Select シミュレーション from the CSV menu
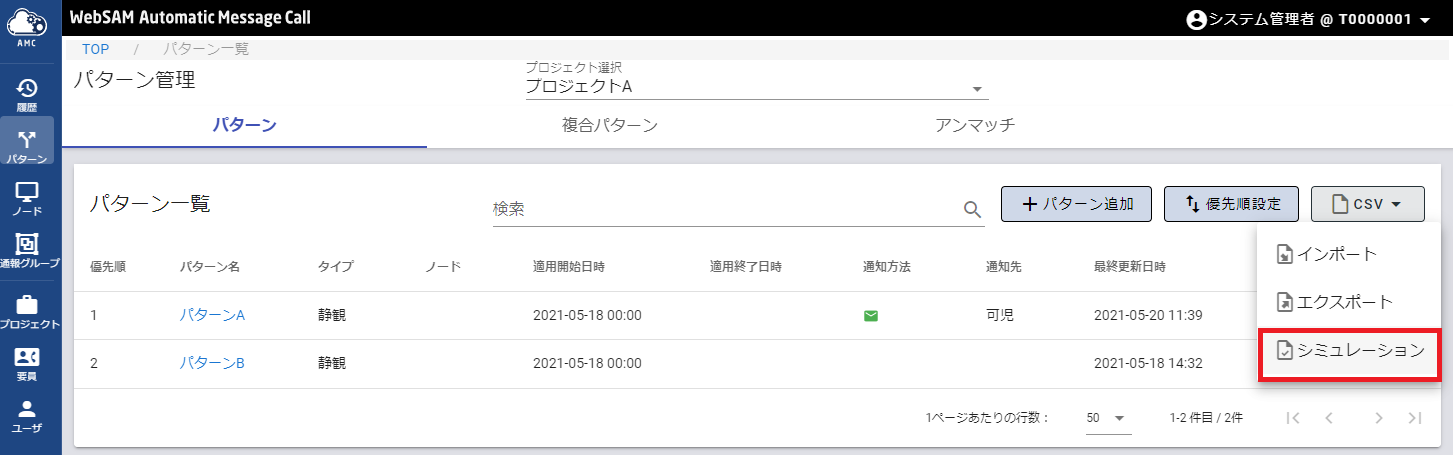The height and width of the screenshot is (455, 1453). (1348, 351)
